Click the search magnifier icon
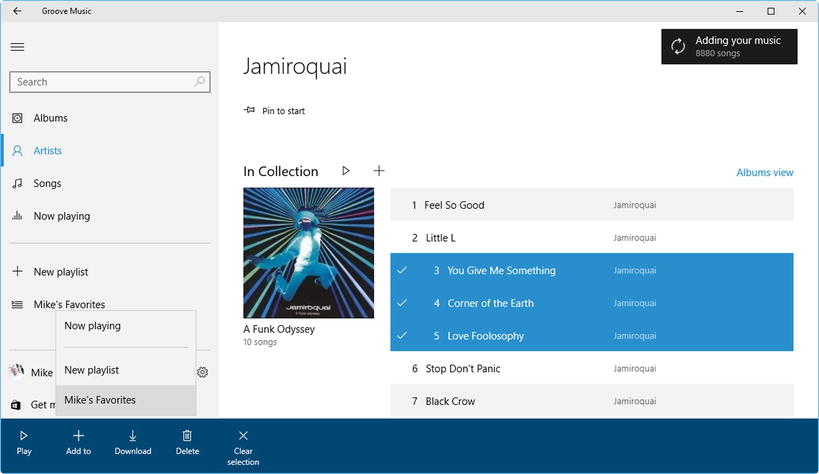The height and width of the screenshot is (474, 819). (x=200, y=82)
